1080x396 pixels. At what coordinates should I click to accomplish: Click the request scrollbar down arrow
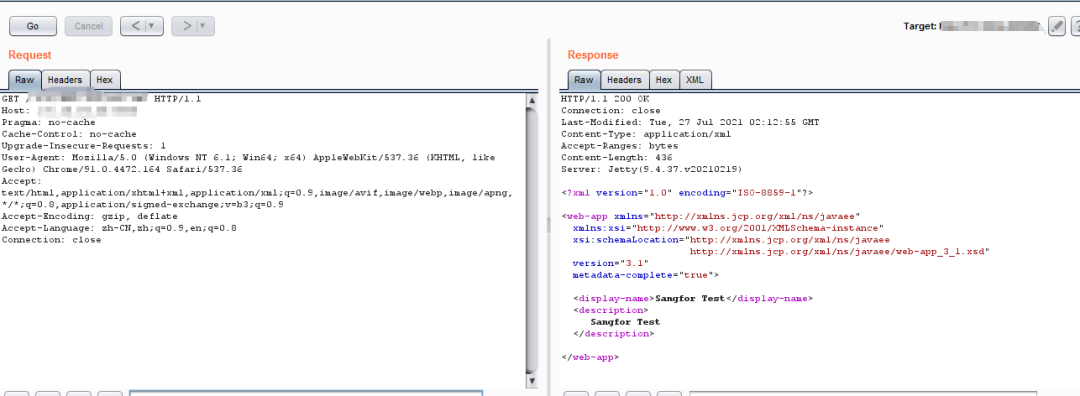pyautogui.click(x=531, y=381)
